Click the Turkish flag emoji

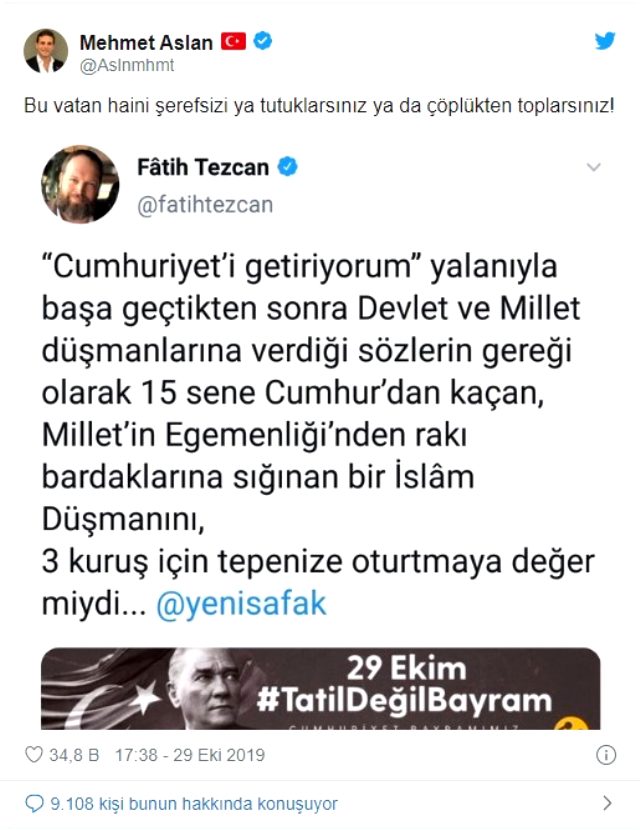(x=233, y=41)
